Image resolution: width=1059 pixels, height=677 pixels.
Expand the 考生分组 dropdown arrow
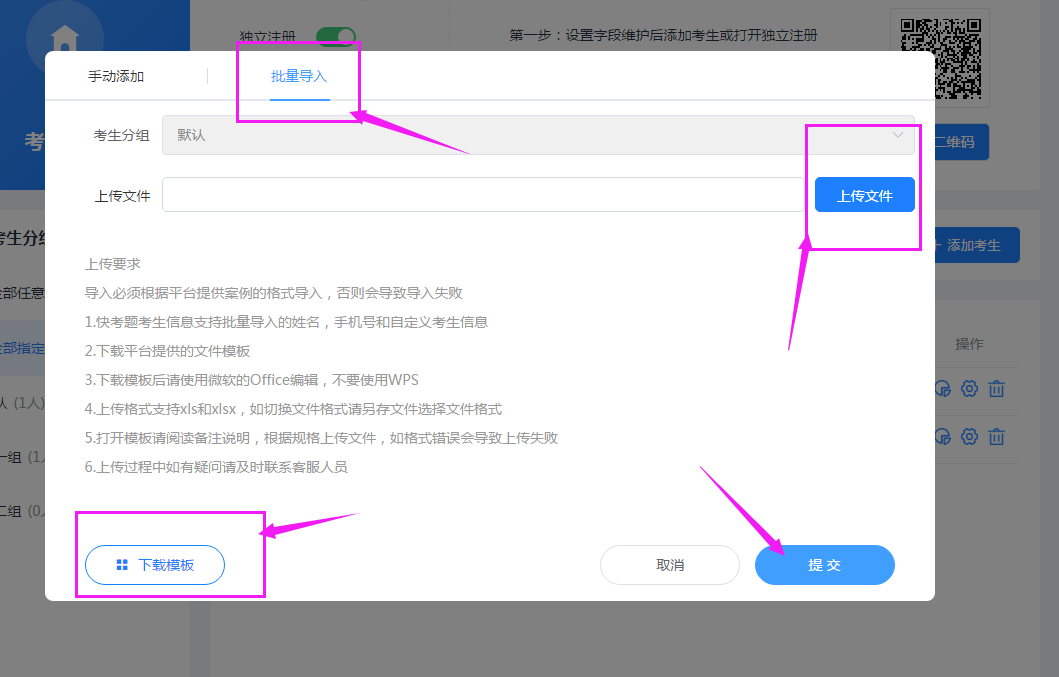[898, 135]
